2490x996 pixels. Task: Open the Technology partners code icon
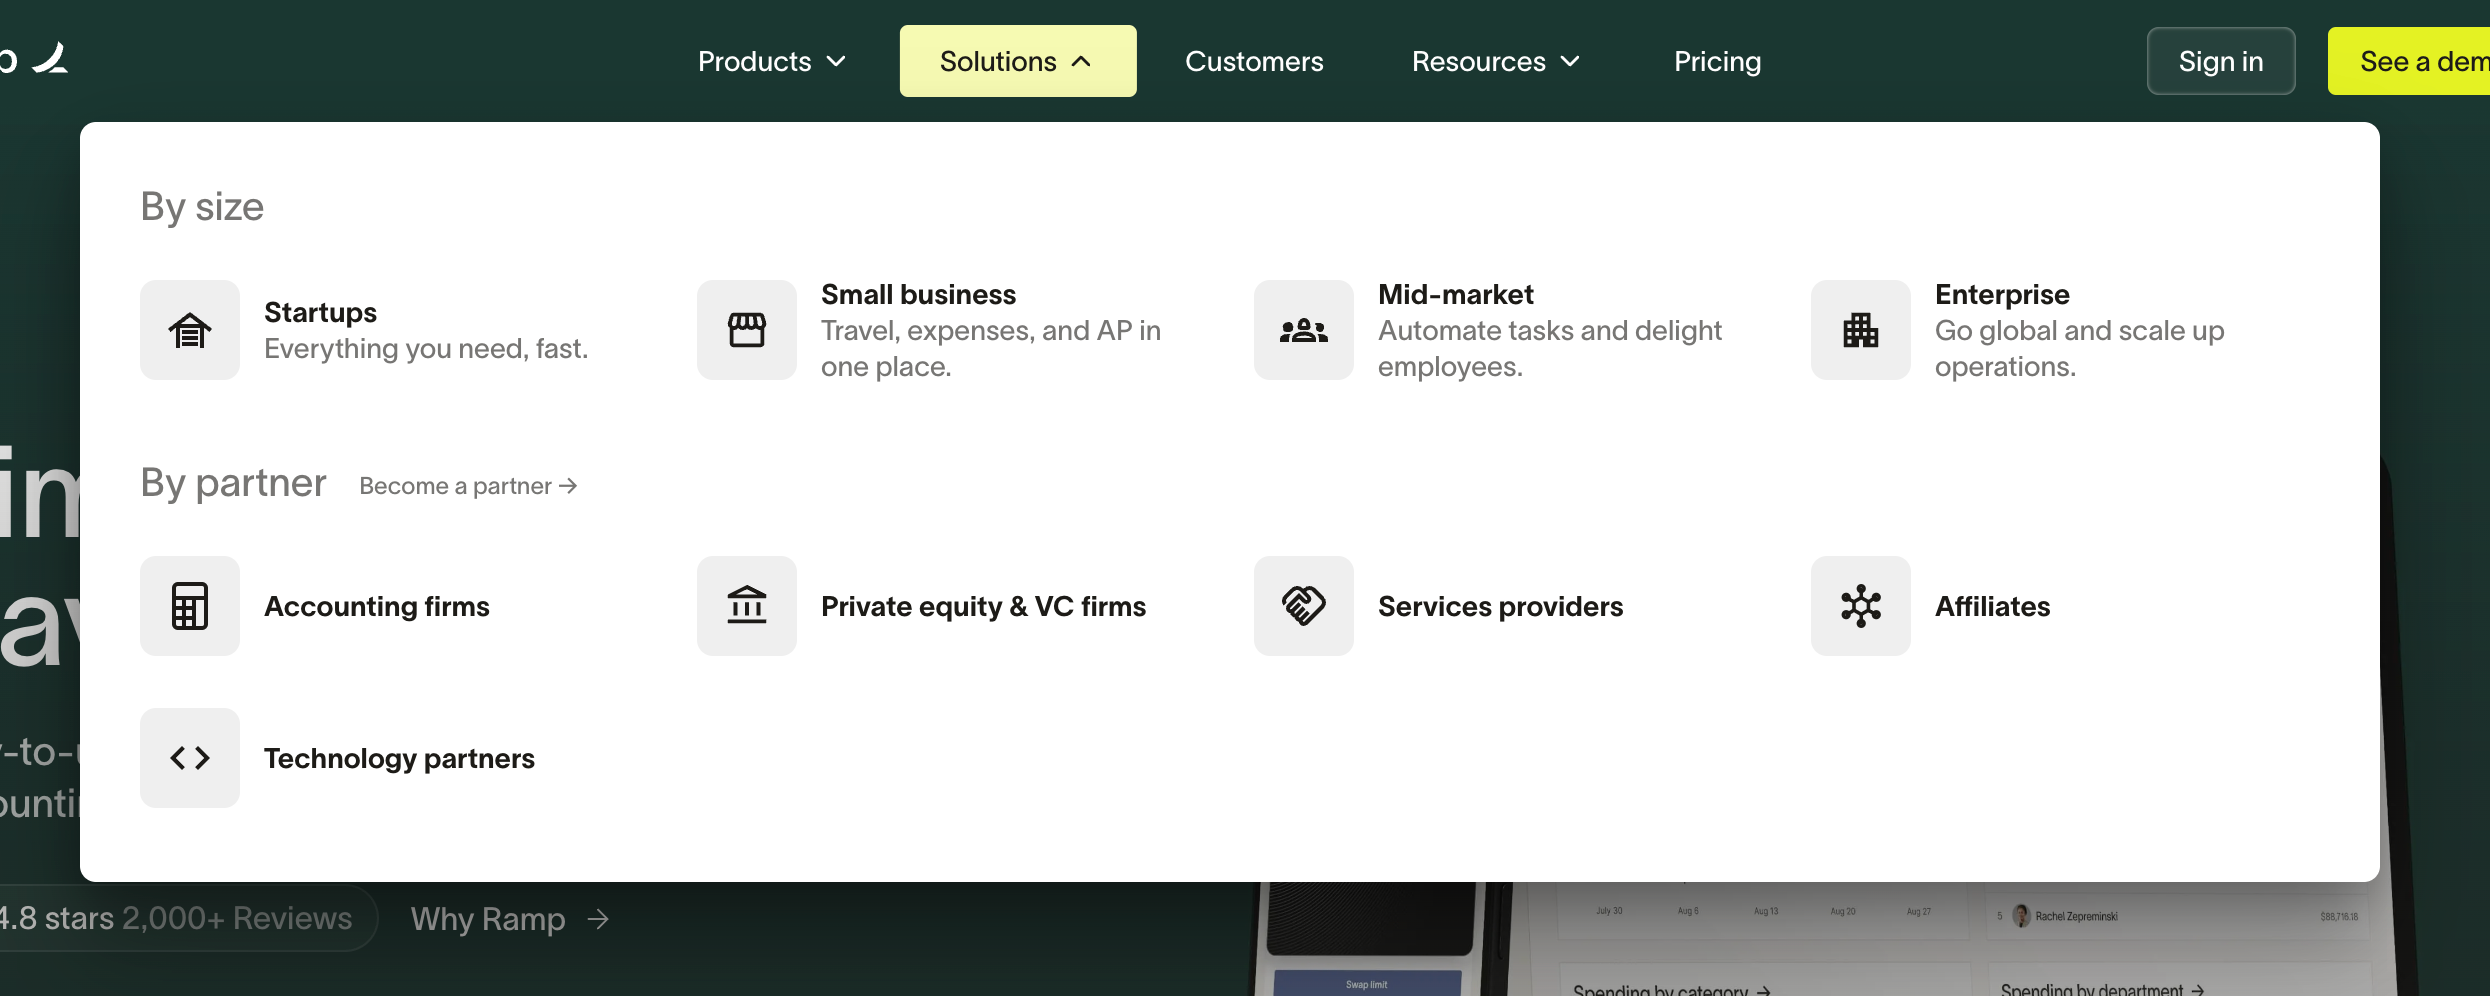click(189, 758)
